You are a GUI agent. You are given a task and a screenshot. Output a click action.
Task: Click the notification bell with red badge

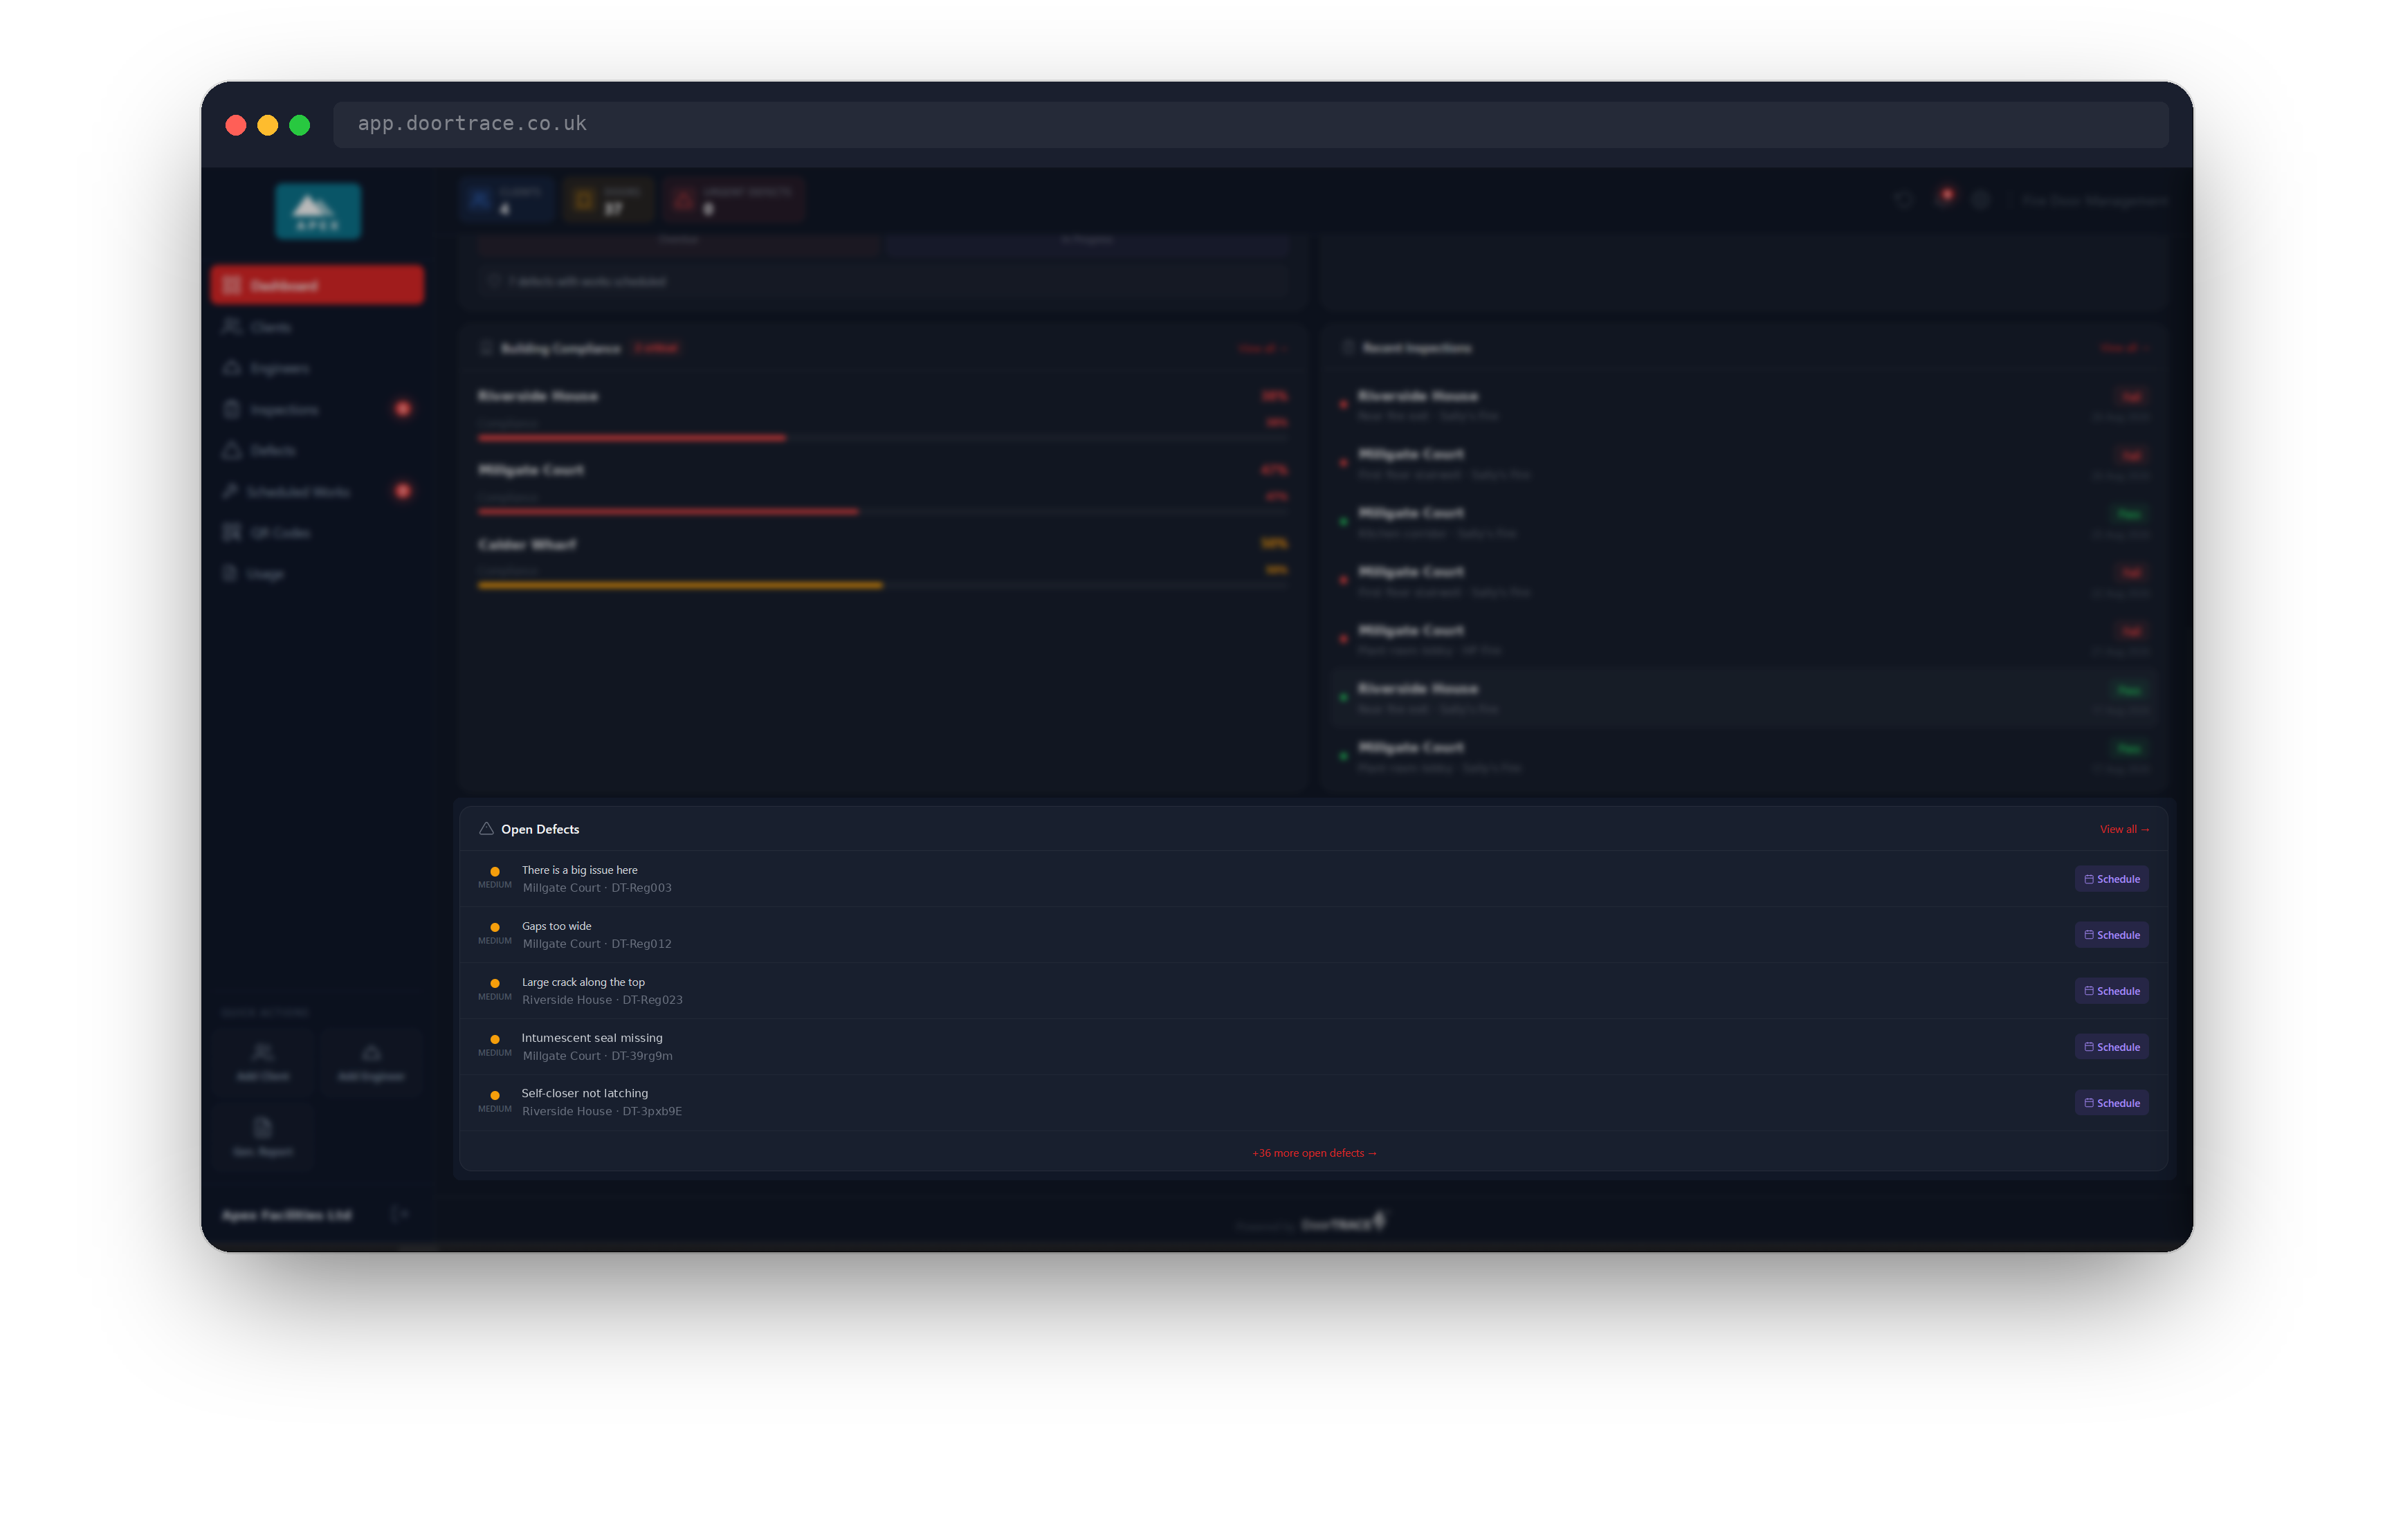tap(1943, 199)
